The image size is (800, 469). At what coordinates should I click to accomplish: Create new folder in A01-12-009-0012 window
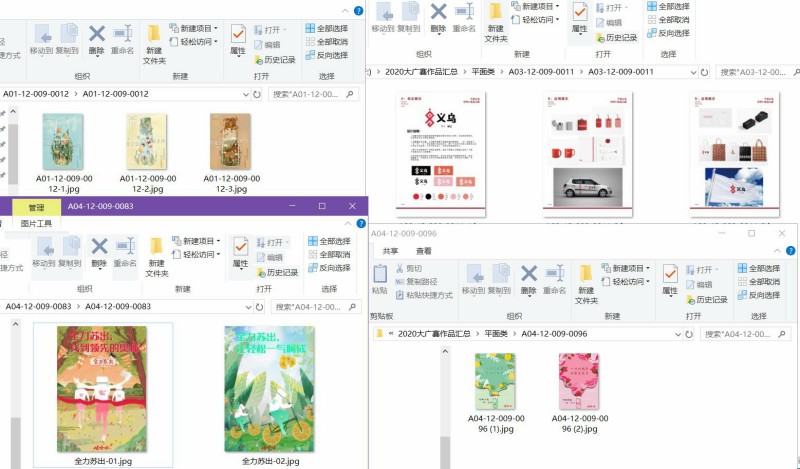coord(154,44)
